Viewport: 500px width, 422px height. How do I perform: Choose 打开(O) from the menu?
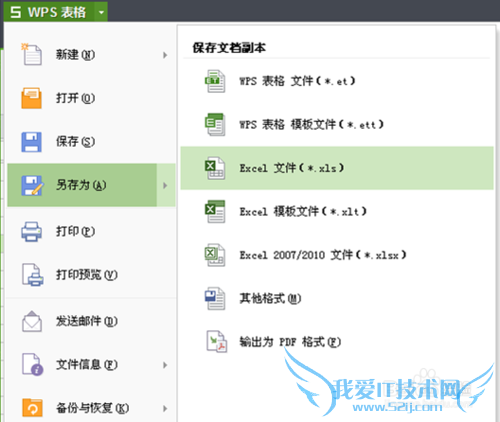91,98
